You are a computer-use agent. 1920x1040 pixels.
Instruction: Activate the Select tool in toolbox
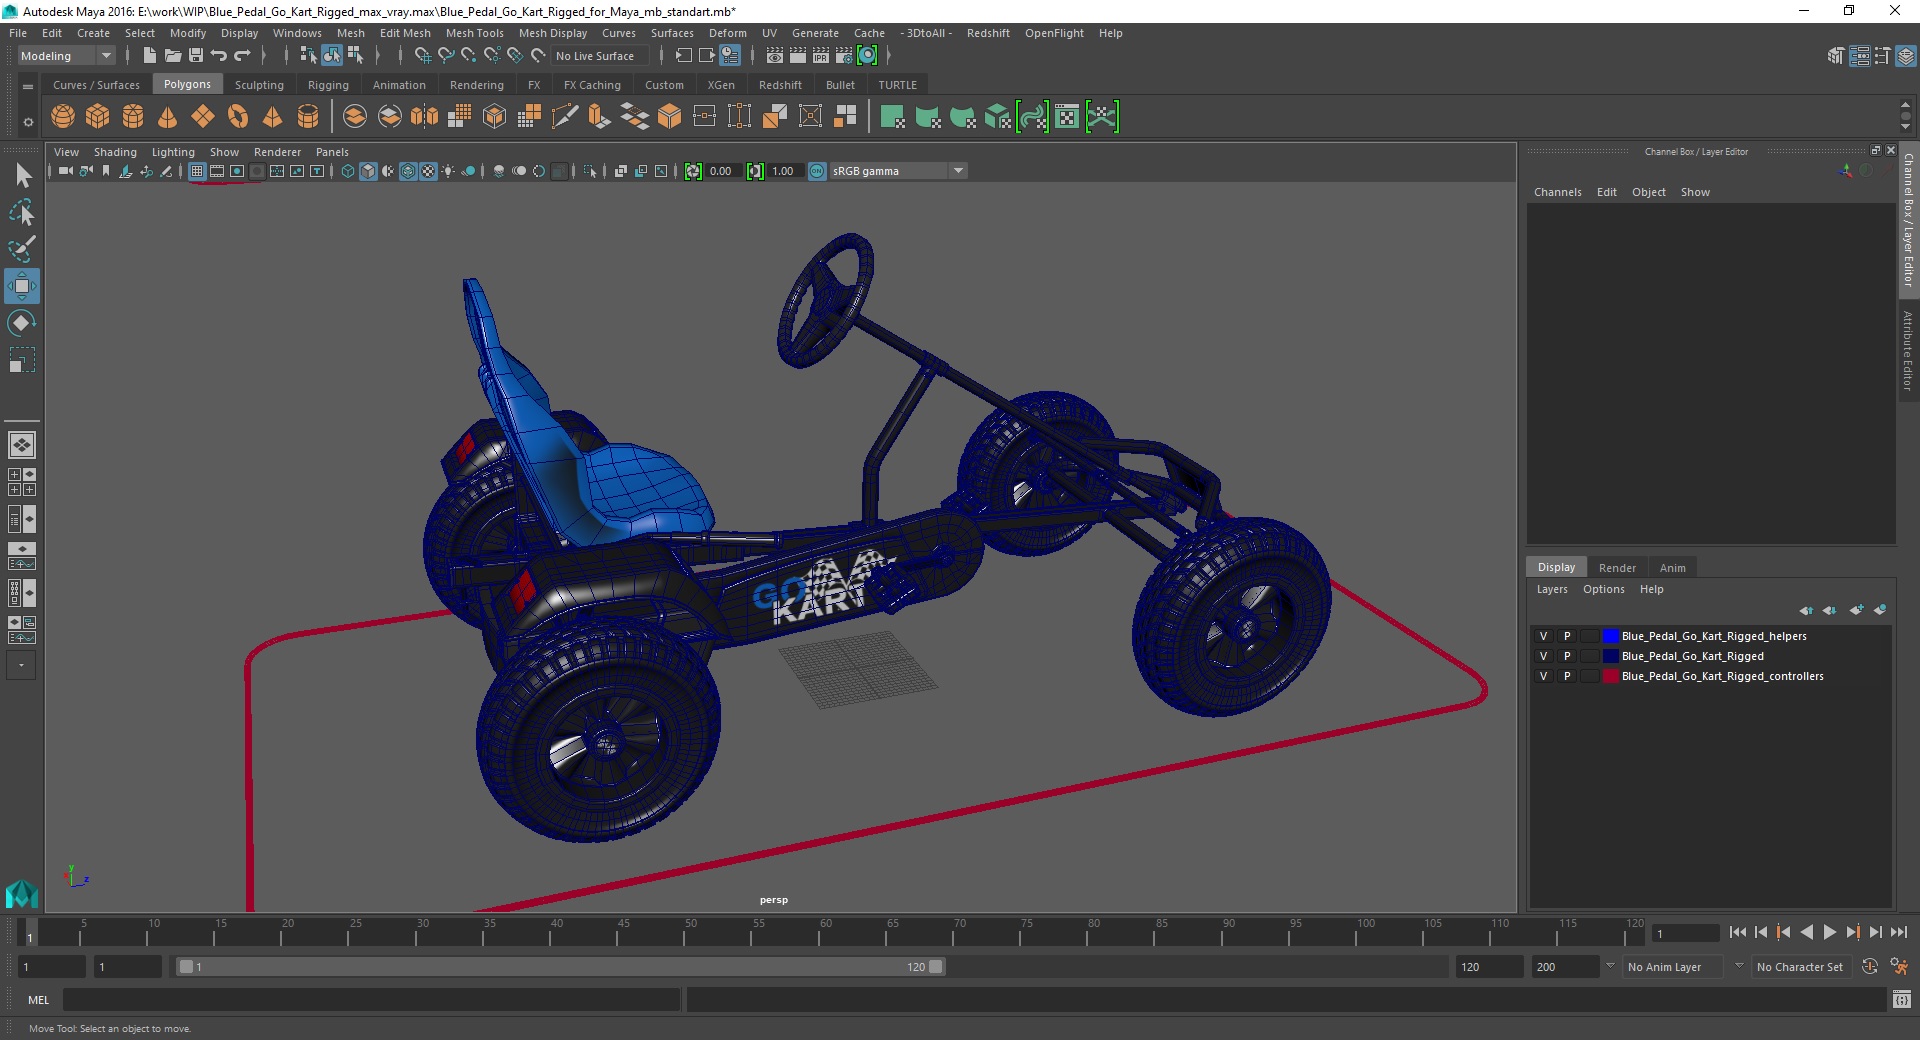tap(22, 176)
